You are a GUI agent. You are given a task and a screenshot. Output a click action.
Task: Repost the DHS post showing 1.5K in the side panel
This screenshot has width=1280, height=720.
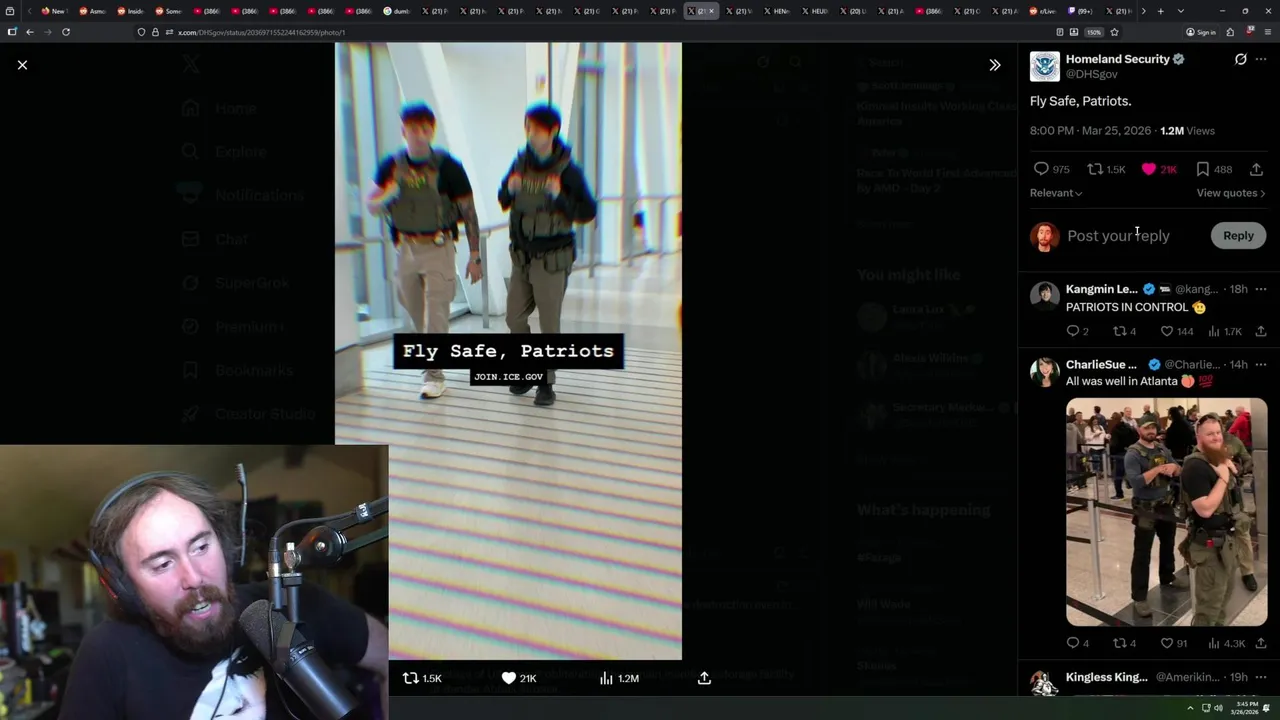click(x=1107, y=169)
